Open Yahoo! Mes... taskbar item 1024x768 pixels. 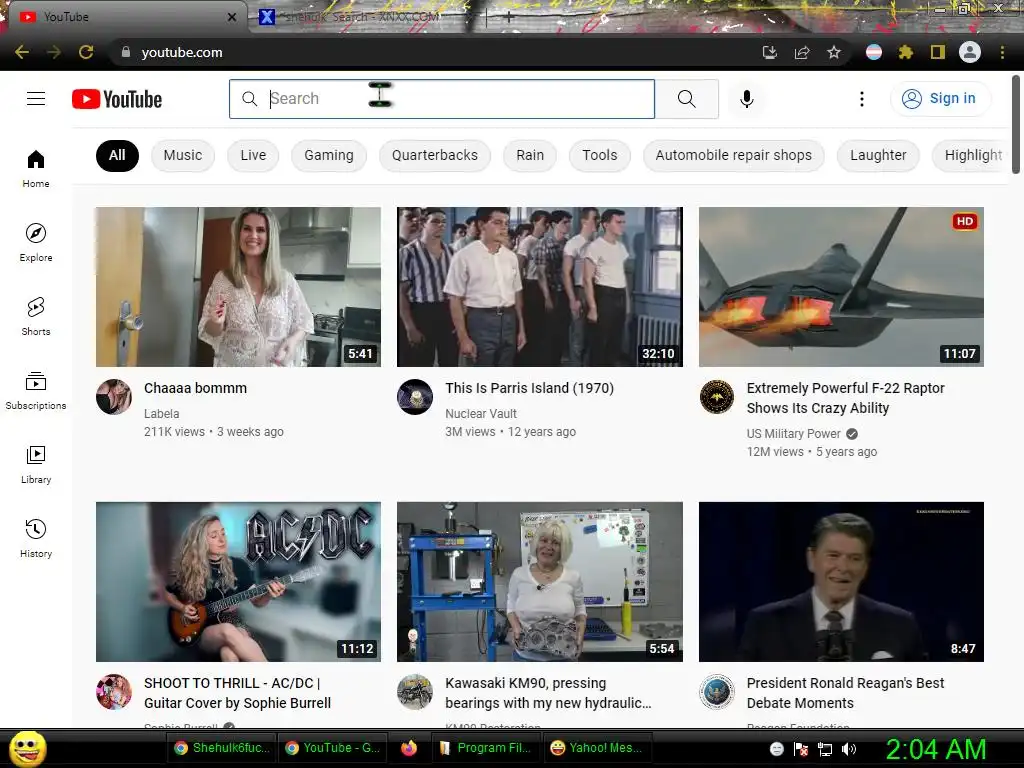(x=596, y=748)
